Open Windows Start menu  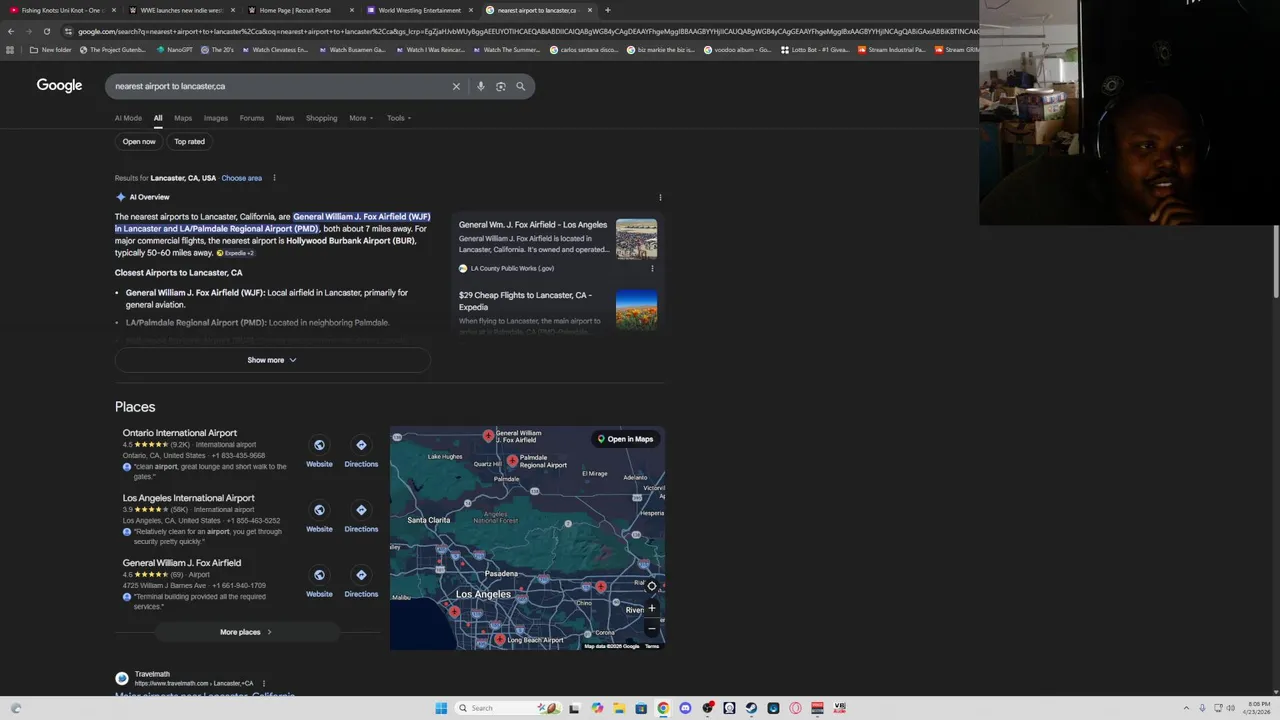[441, 708]
